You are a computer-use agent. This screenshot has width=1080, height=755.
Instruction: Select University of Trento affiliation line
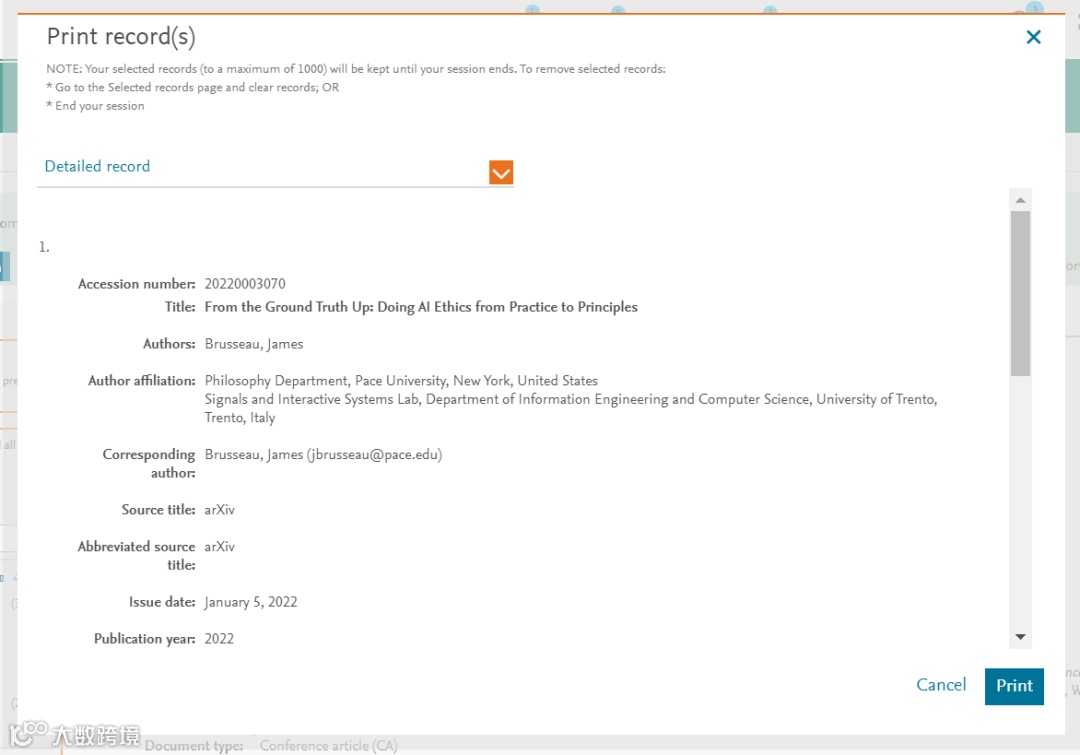571,408
